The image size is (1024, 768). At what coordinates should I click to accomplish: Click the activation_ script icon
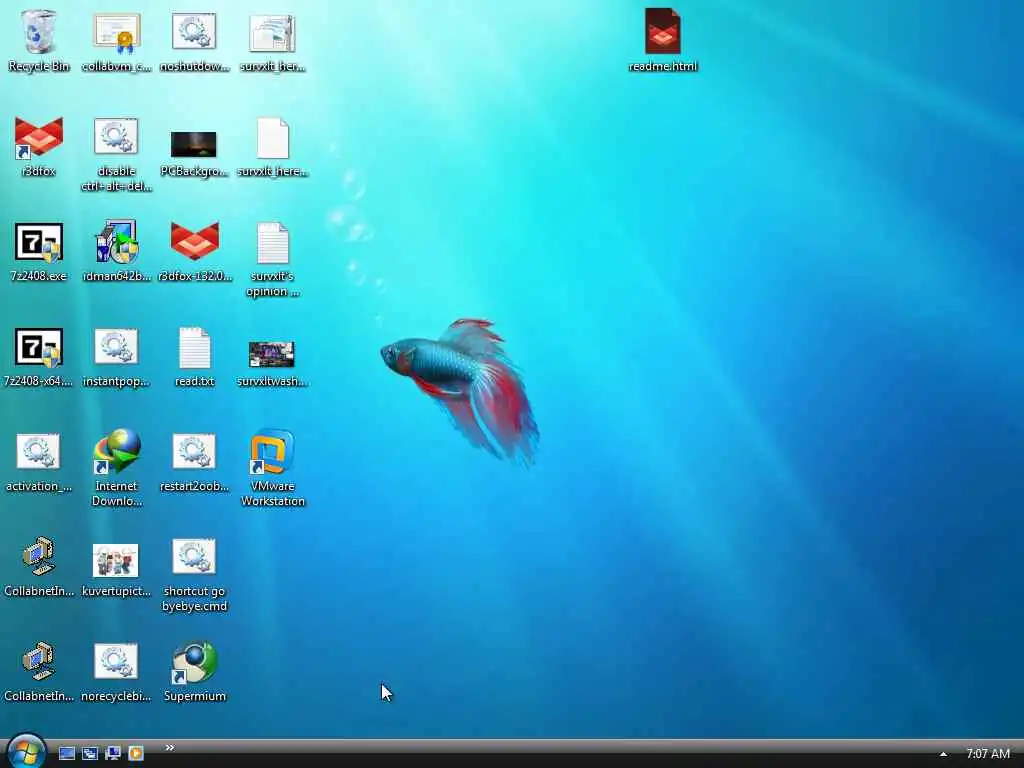click(39, 462)
